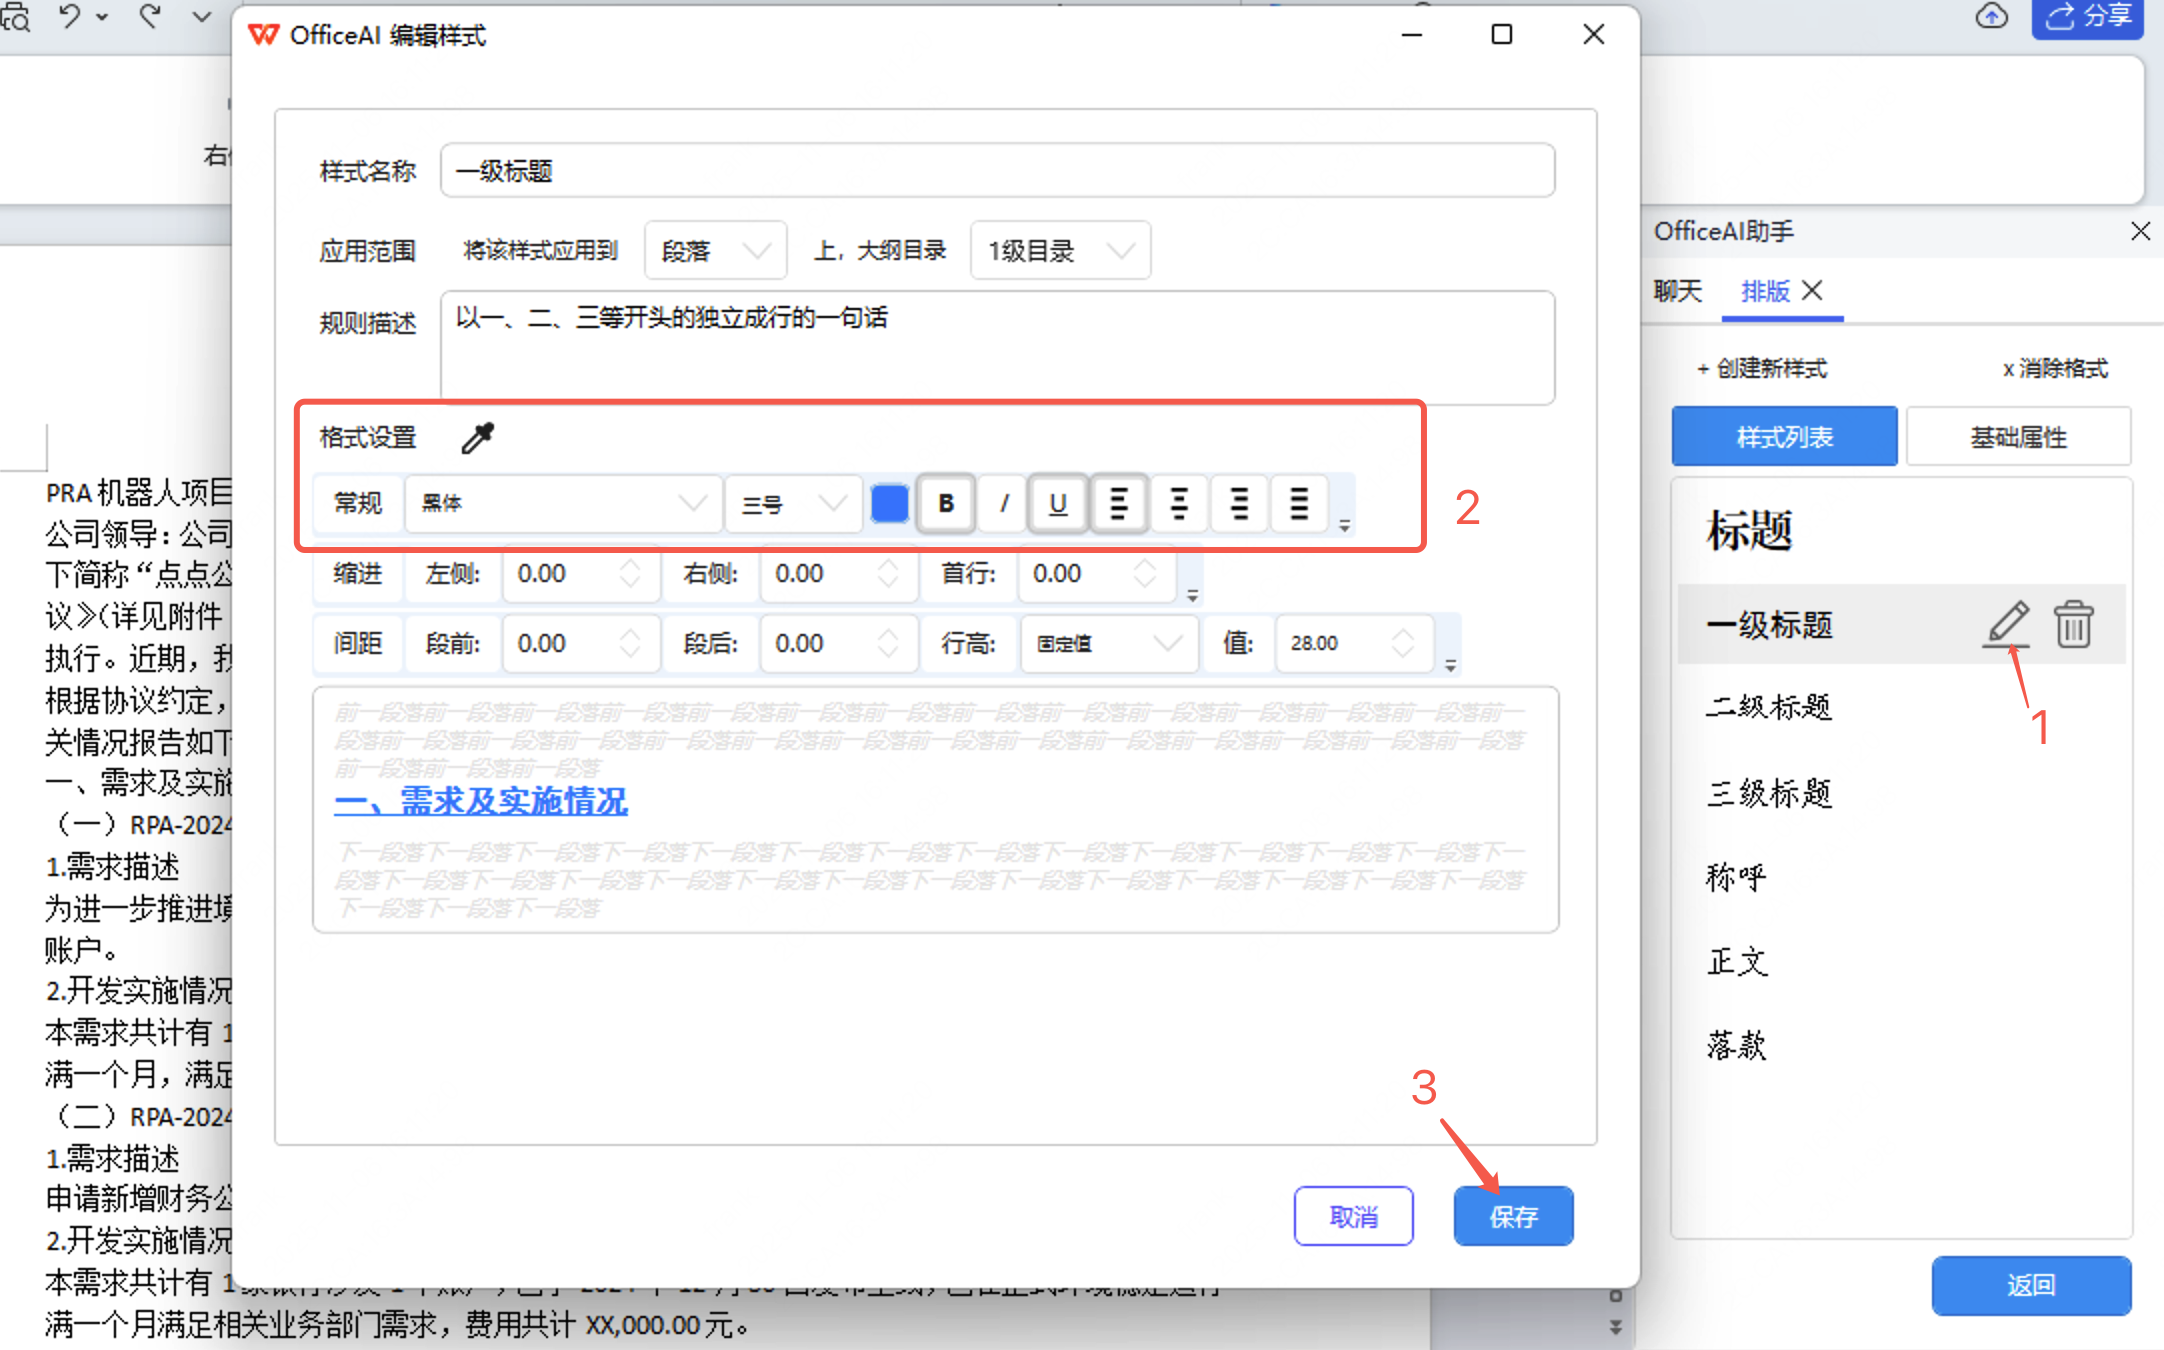This screenshot has width=2164, height=1350.
Task: Click the undo icon in the top toolbar
Action: coord(68,16)
